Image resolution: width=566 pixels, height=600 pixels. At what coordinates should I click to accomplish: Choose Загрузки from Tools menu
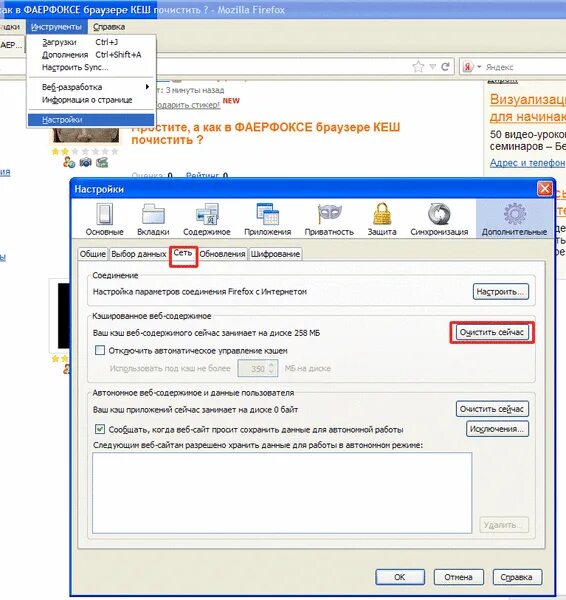pyautogui.click(x=92, y=42)
